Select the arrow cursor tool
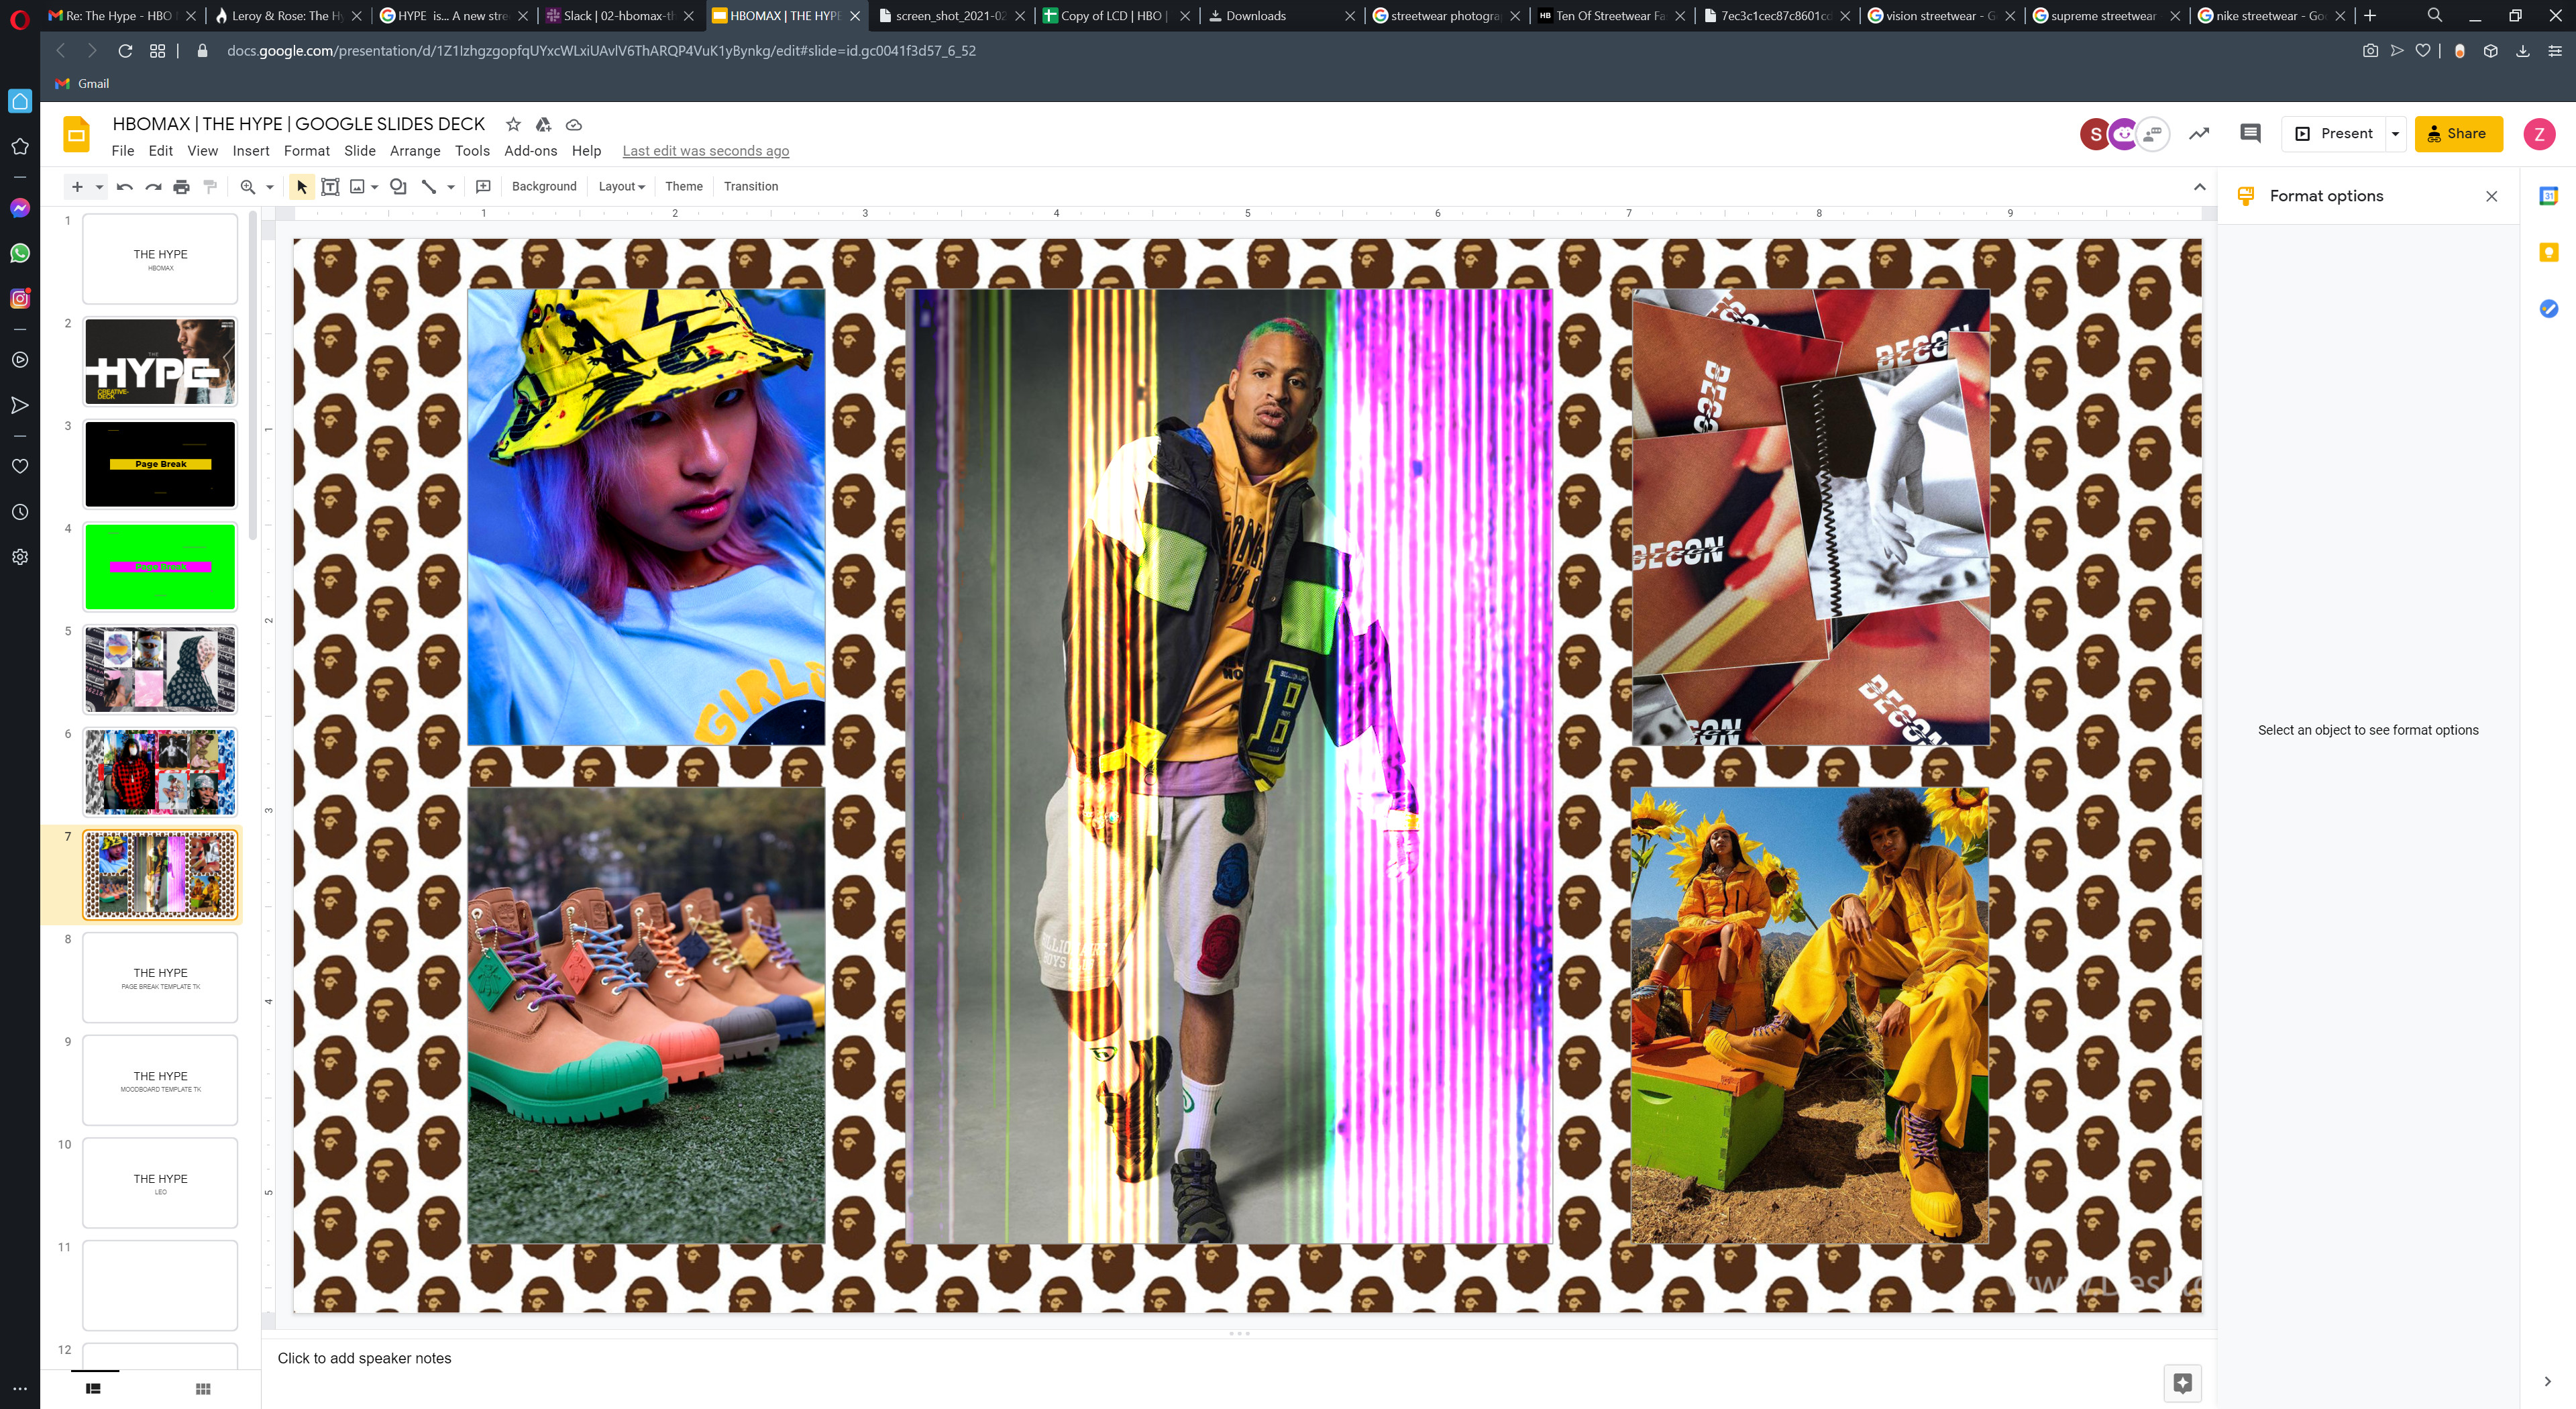 [302, 186]
